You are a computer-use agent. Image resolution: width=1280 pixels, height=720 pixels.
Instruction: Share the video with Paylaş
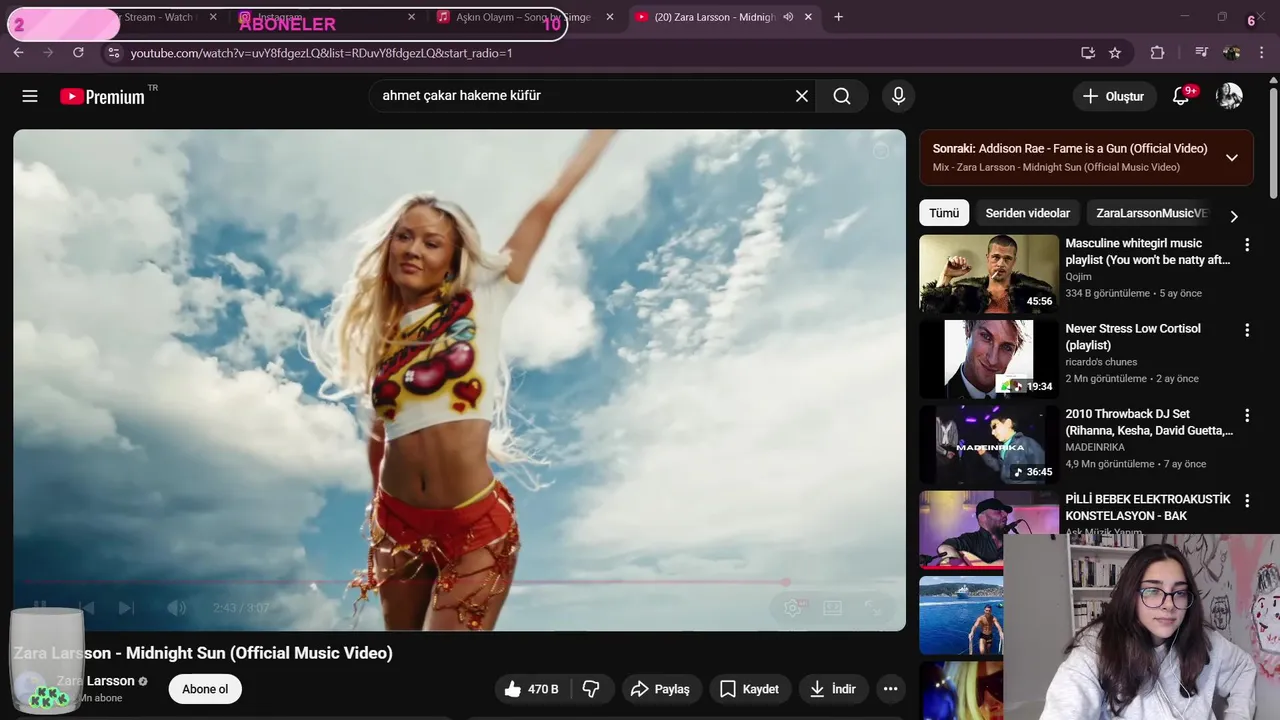[x=660, y=689]
